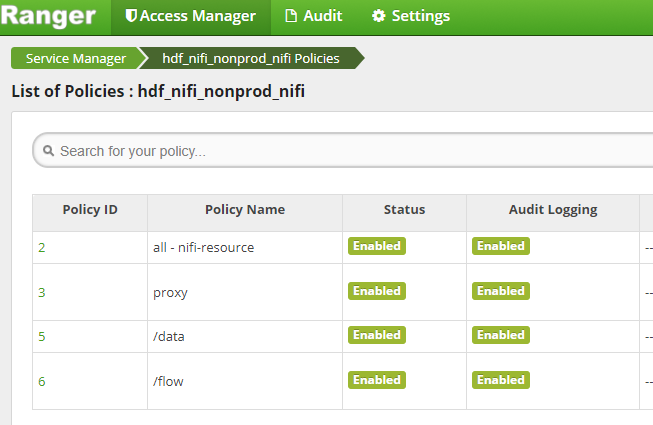This screenshot has width=653, height=425.
Task: Click the shield icon beside Access Manager
Action: click(131, 17)
